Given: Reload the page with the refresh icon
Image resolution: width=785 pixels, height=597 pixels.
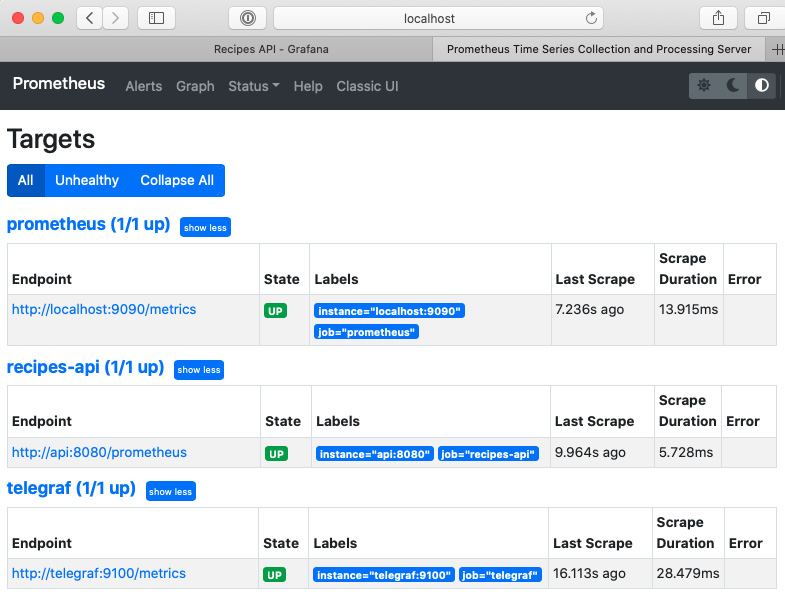Looking at the screenshot, I should coord(591,19).
